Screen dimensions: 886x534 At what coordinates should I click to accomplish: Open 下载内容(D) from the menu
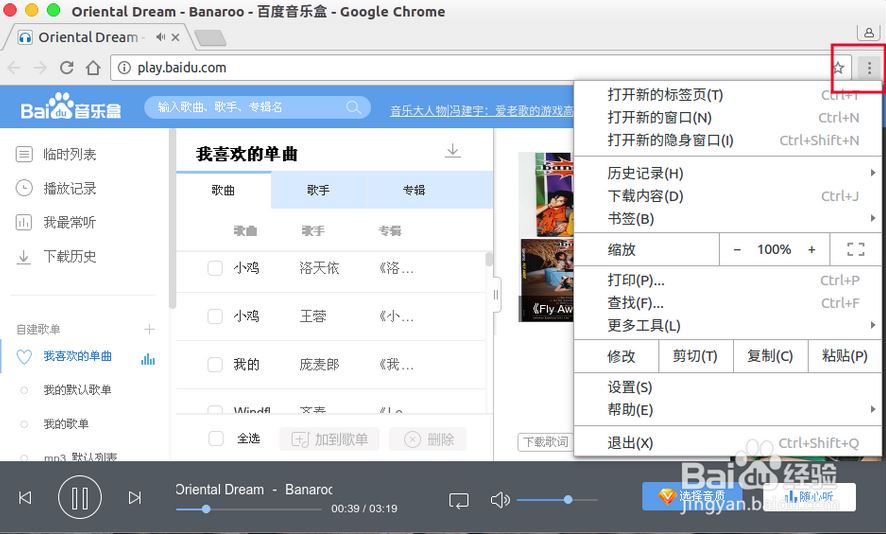pyautogui.click(x=728, y=196)
